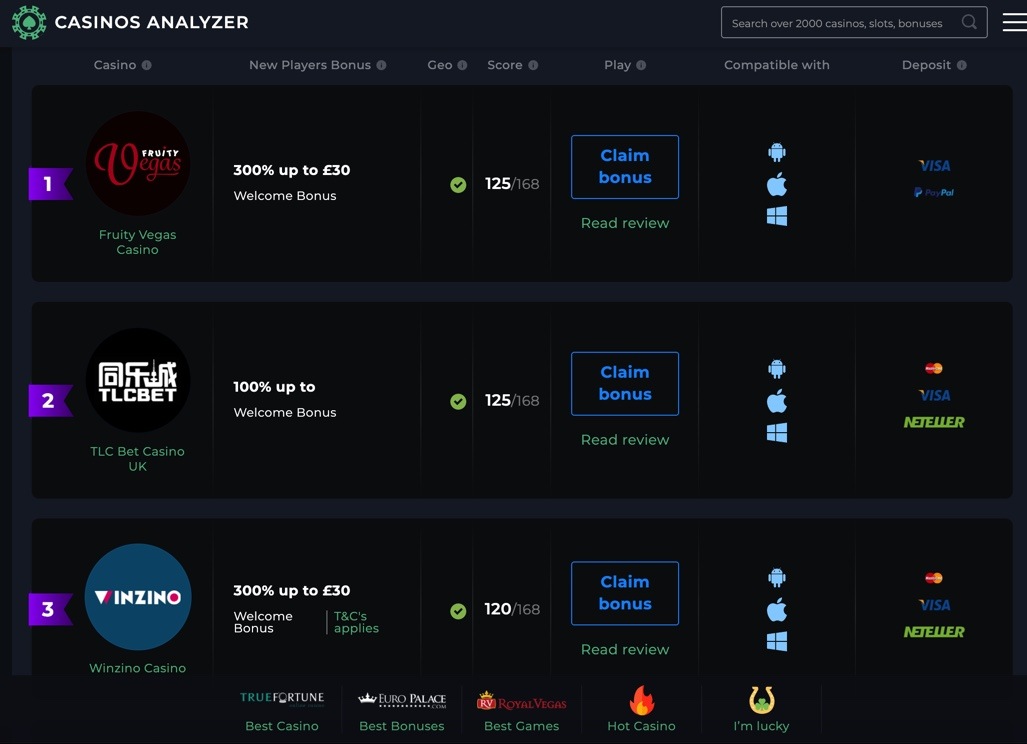Screen dimensions: 1027x744
Task: Click geo checkmark in TLC Bet row
Action: (x=458, y=401)
